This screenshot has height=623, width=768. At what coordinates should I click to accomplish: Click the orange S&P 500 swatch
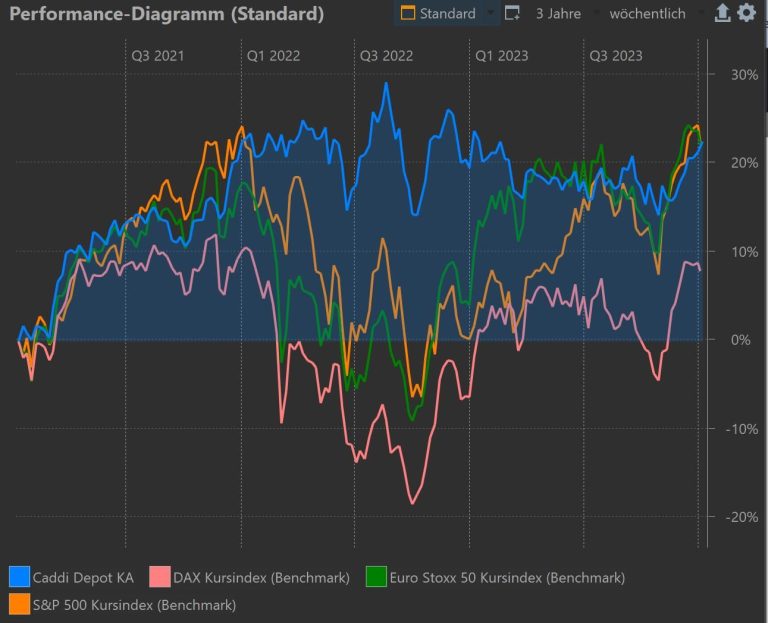tap(20, 604)
